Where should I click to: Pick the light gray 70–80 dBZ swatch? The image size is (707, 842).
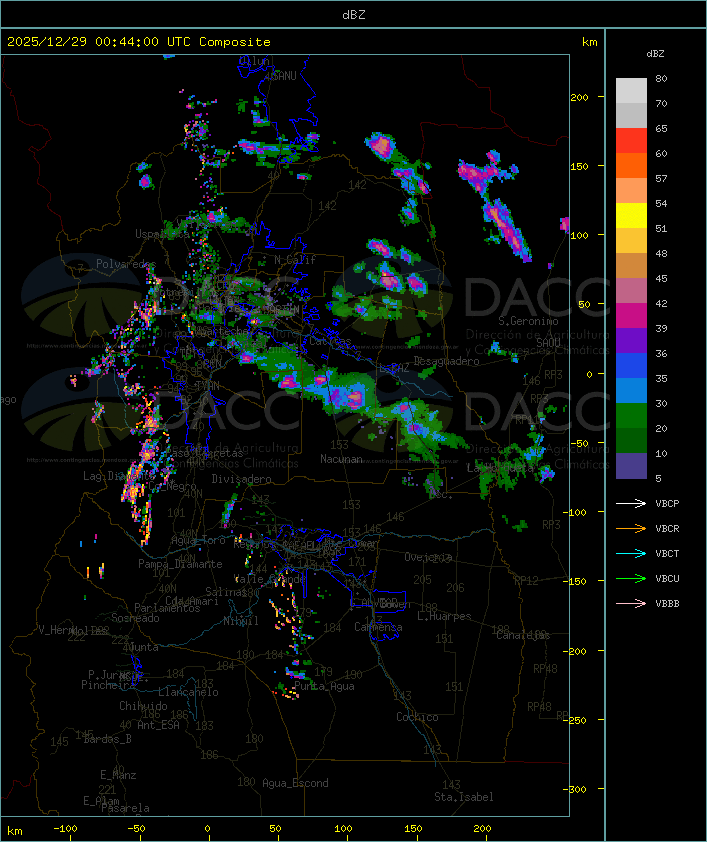click(x=631, y=90)
